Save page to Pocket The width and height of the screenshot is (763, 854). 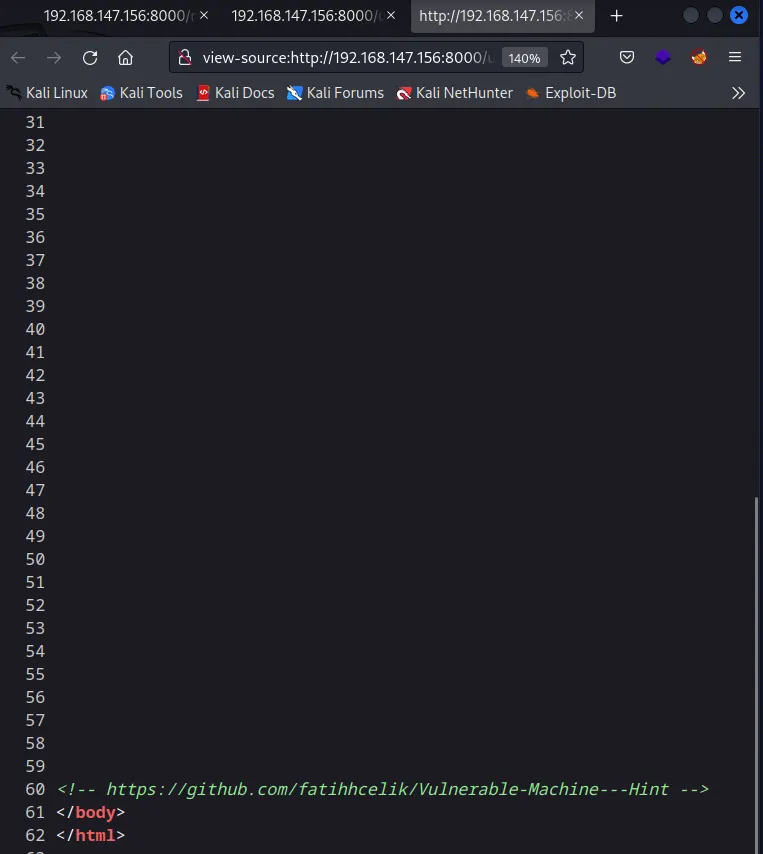click(x=627, y=57)
